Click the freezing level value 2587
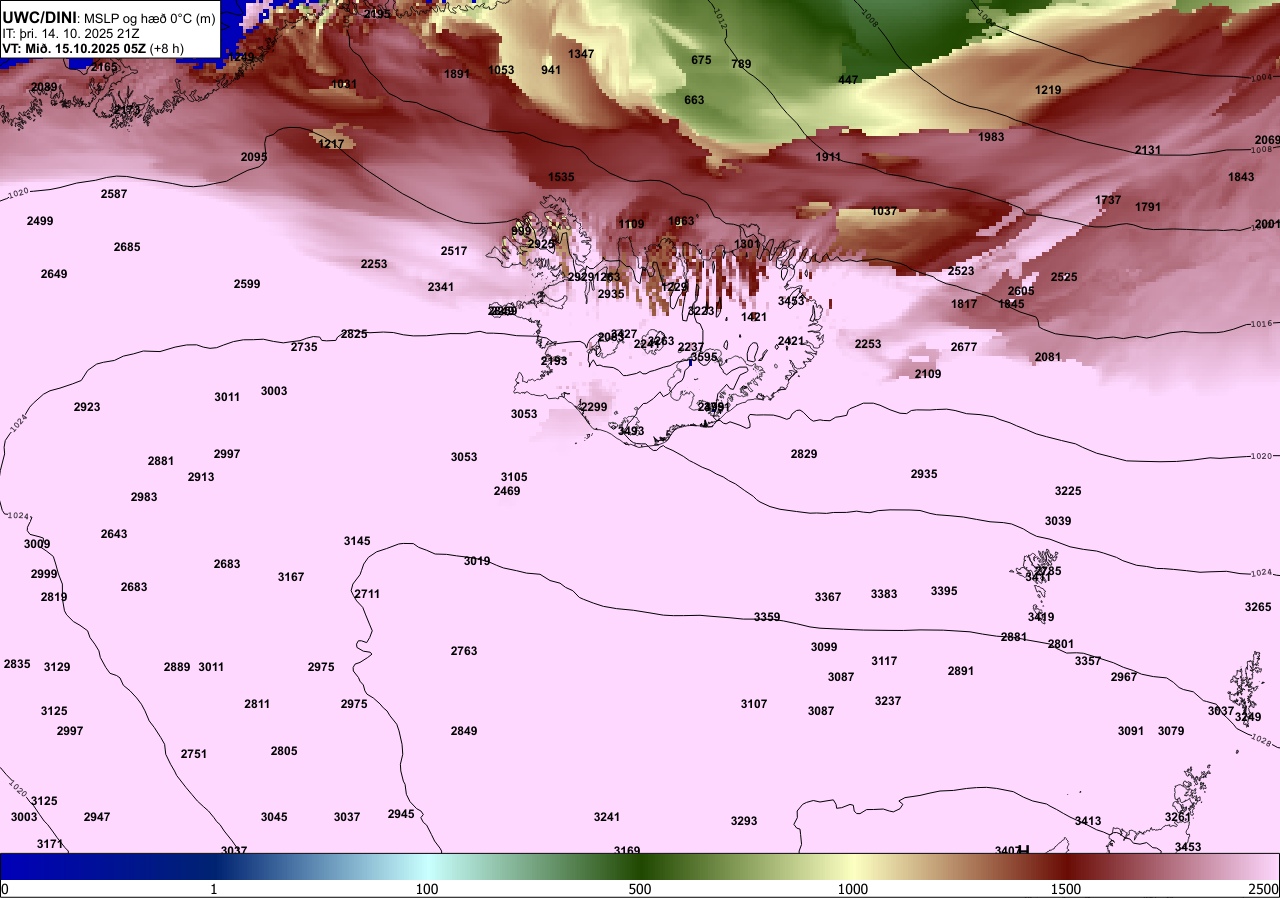Image resolution: width=1280 pixels, height=898 pixels. pos(114,194)
